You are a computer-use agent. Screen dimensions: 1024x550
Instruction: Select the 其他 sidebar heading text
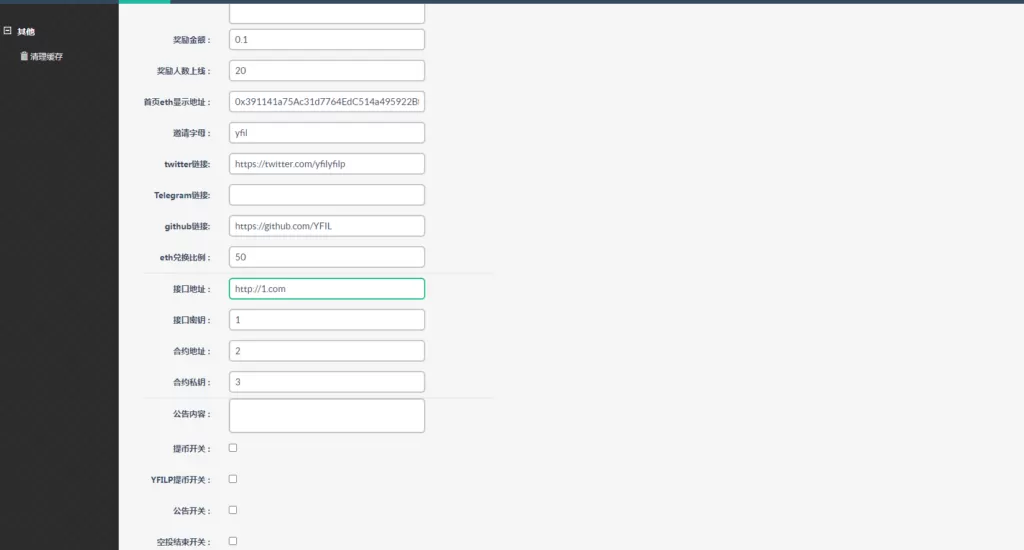26,31
